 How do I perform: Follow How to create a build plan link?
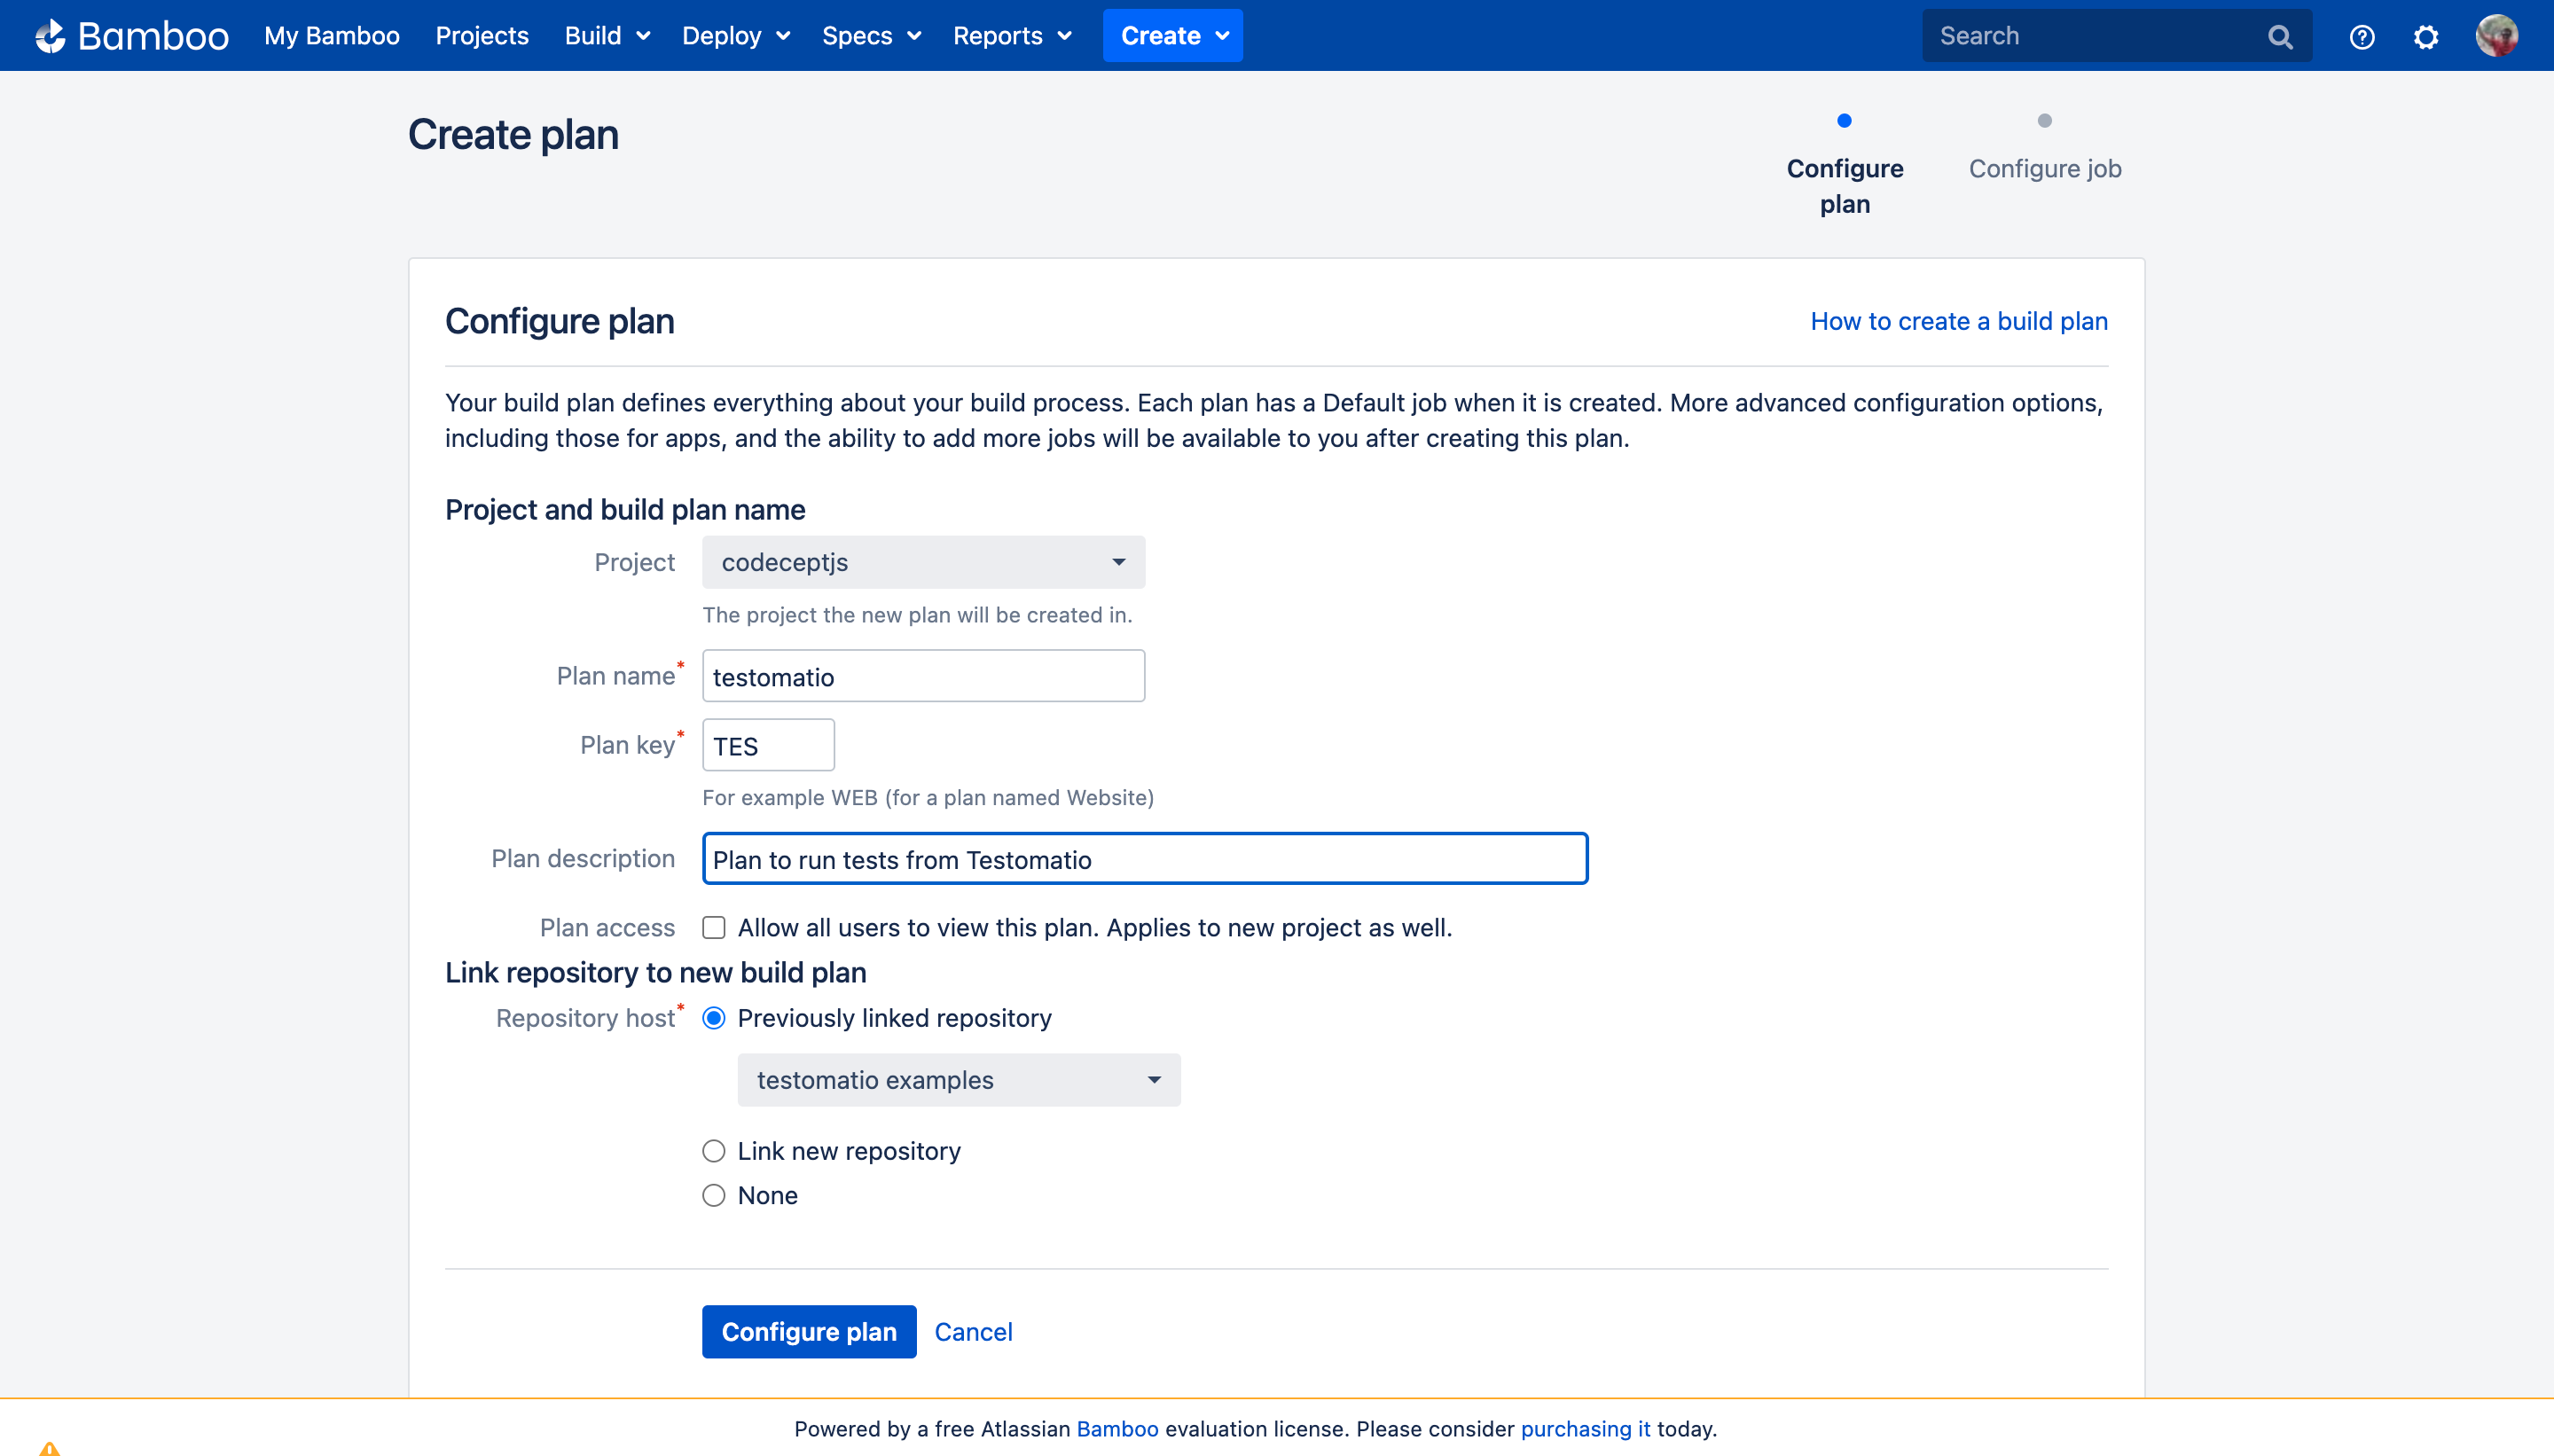pos(1958,321)
